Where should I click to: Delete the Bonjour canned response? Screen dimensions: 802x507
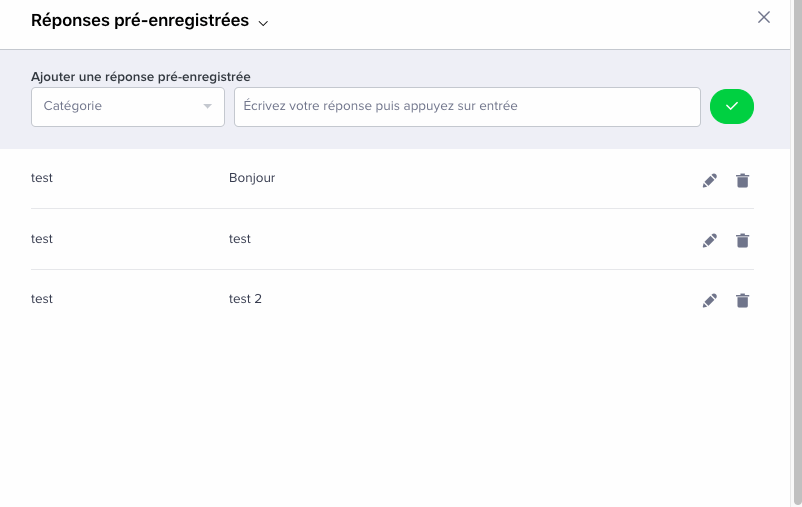742,181
